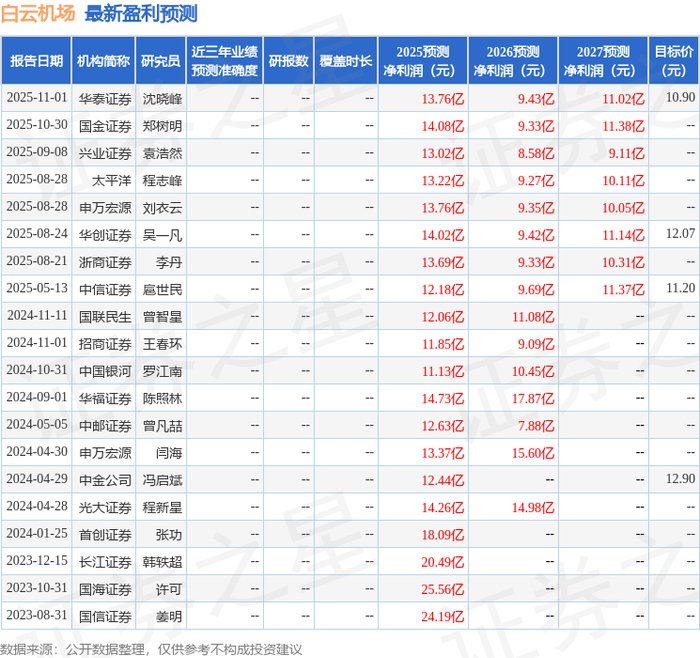Image resolution: width=700 pixels, height=658 pixels.
Task: Click target price 12.90
Action: 680,479
